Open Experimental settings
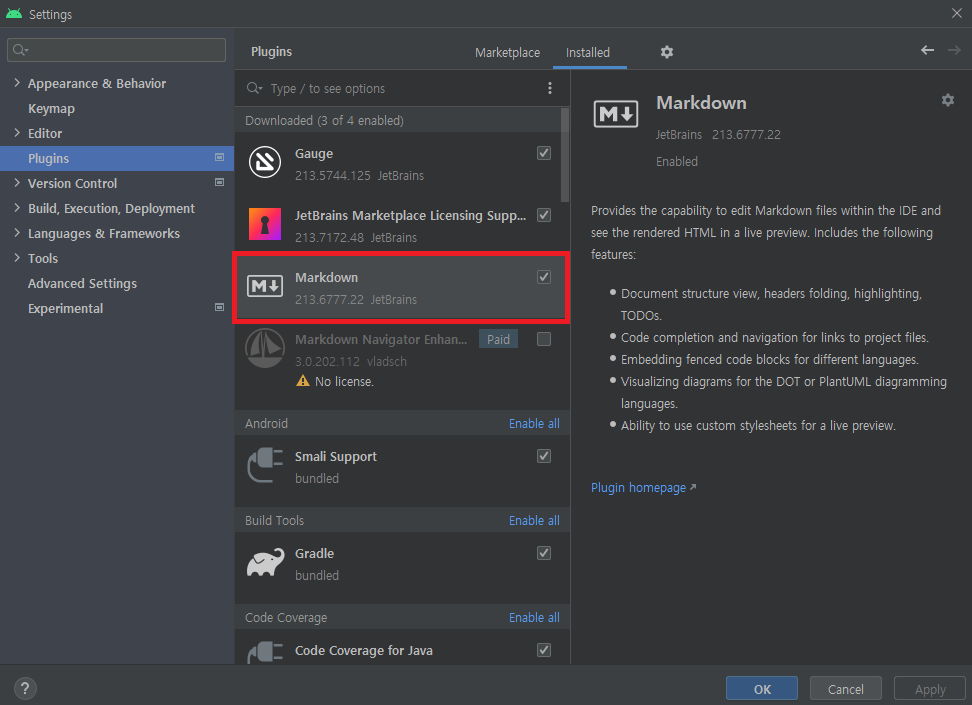This screenshot has width=972, height=705. pyautogui.click(x=65, y=308)
